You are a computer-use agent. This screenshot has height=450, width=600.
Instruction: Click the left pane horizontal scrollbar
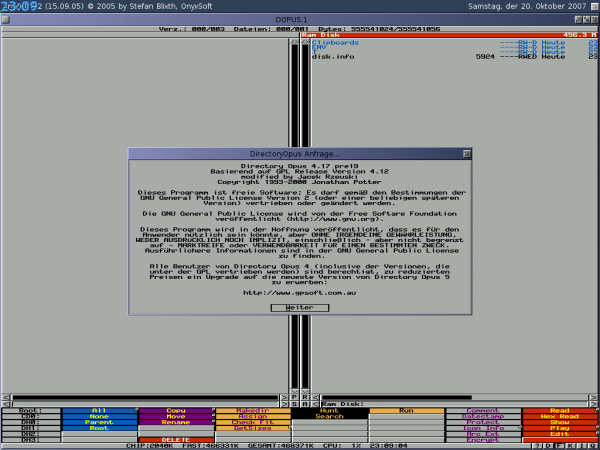tap(145, 398)
